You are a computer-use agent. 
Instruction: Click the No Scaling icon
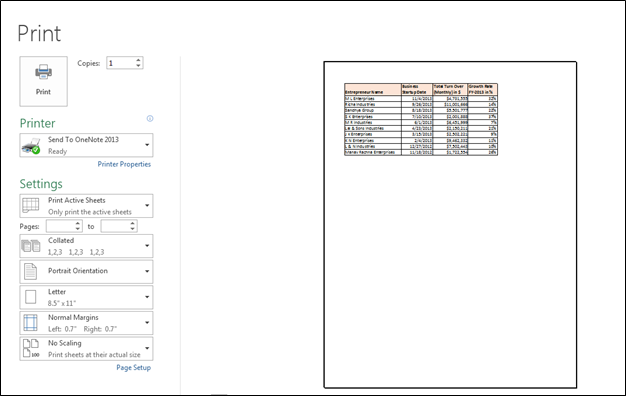31,348
